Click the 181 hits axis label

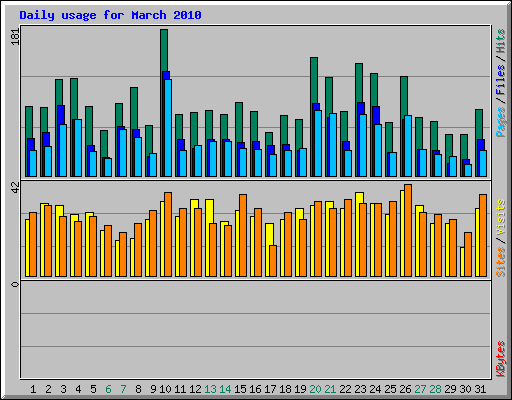point(16,36)
